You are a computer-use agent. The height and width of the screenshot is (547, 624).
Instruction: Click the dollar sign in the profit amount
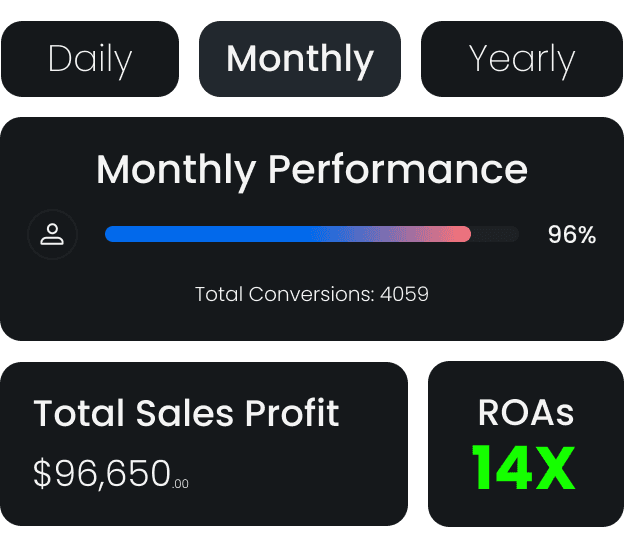42,473
